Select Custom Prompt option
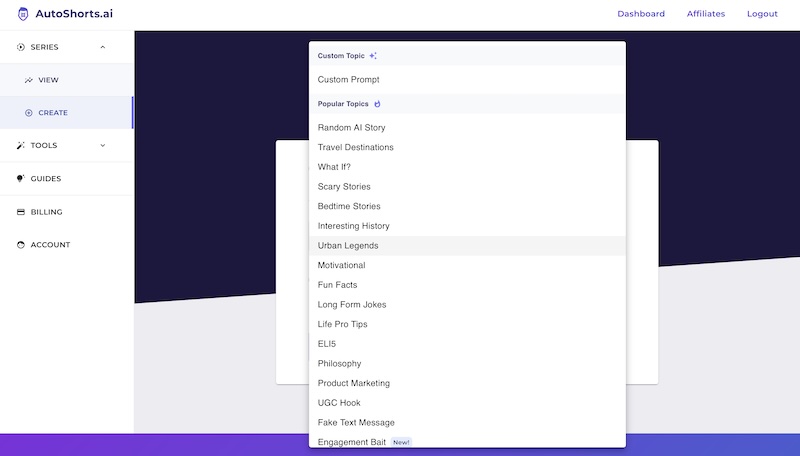This screenshot has width=800, height=456. click(x=467, y=80)
